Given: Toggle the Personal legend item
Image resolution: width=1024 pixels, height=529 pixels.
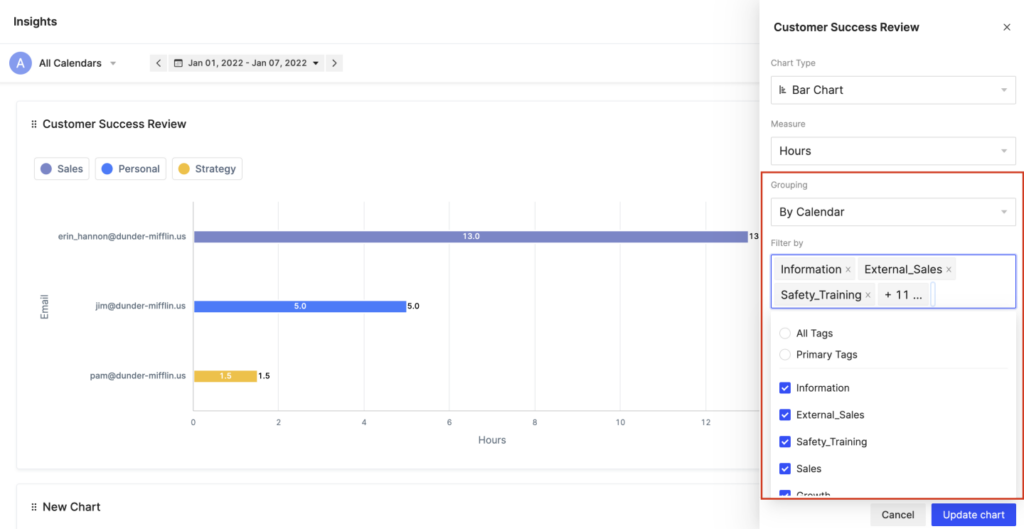Looking at the screenshot, I should click(x=131, y=168).
